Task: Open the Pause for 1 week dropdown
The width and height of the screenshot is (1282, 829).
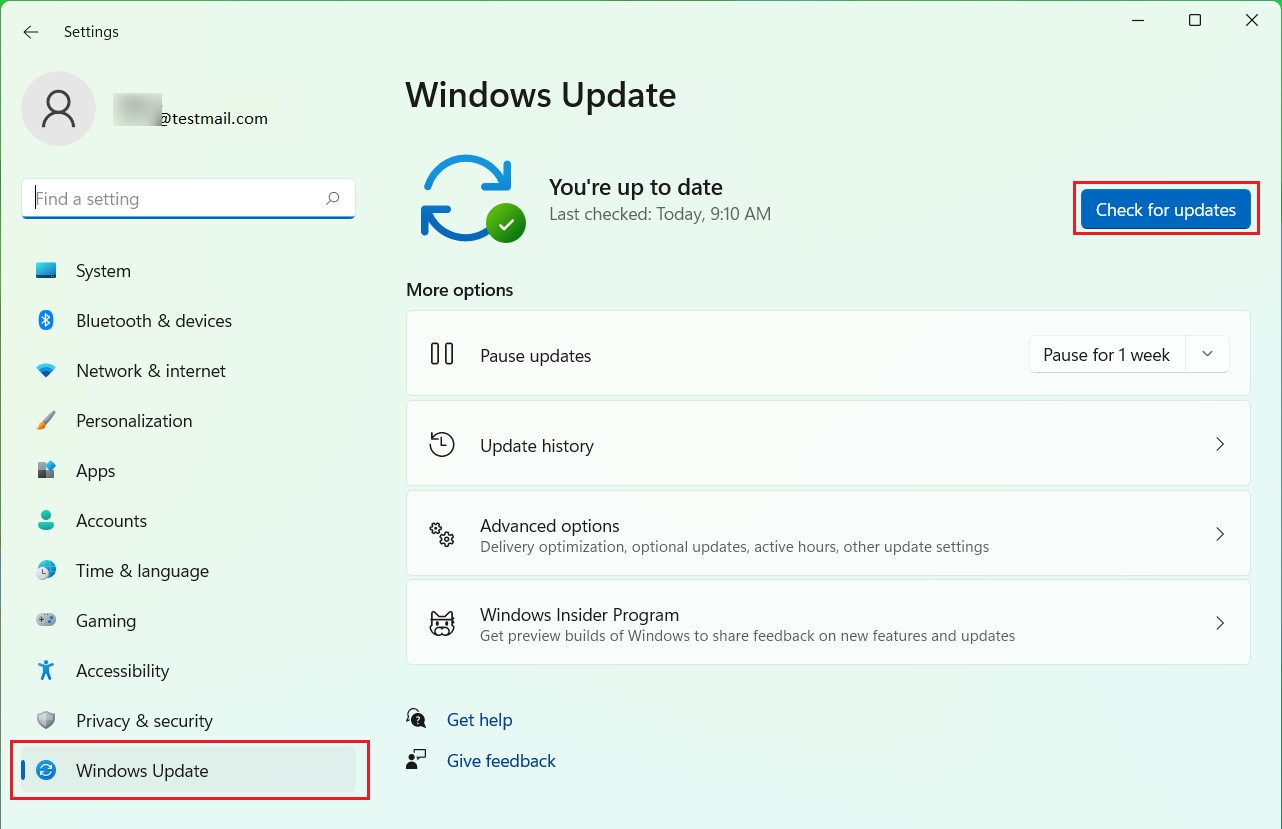Action: (x=1207, y=353)
